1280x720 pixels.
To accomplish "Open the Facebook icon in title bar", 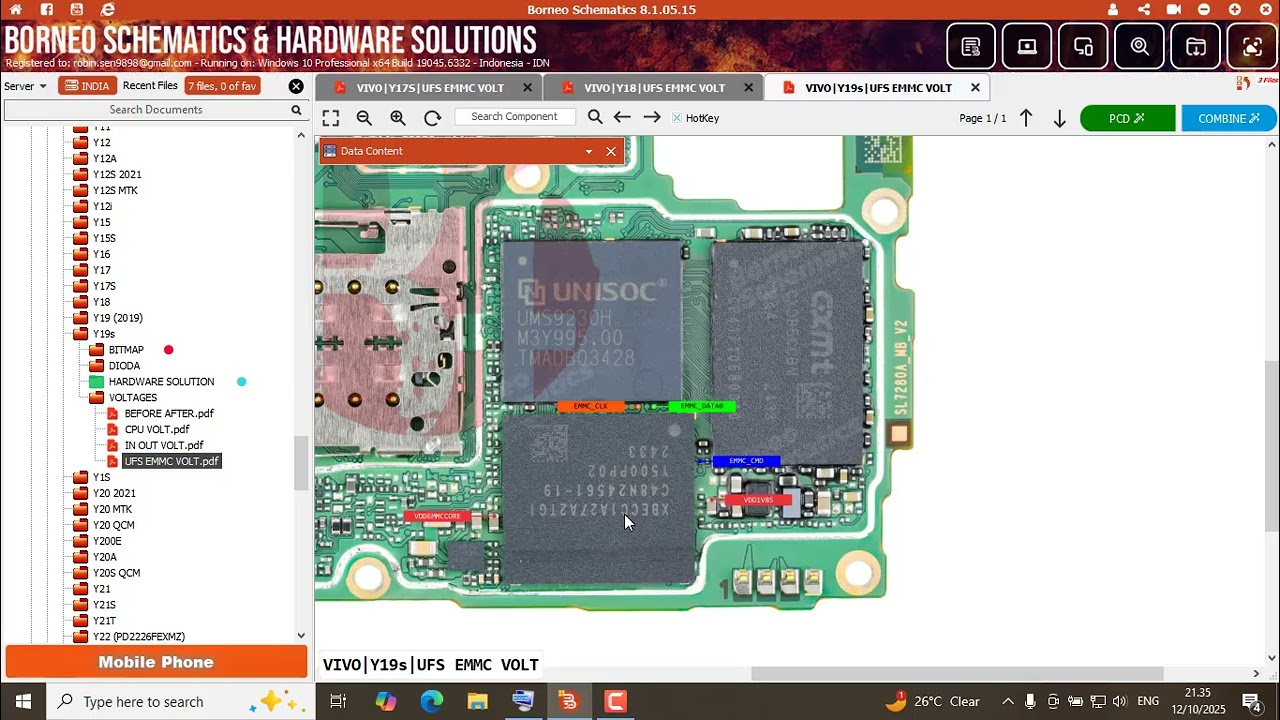I will tap(47, 10).
